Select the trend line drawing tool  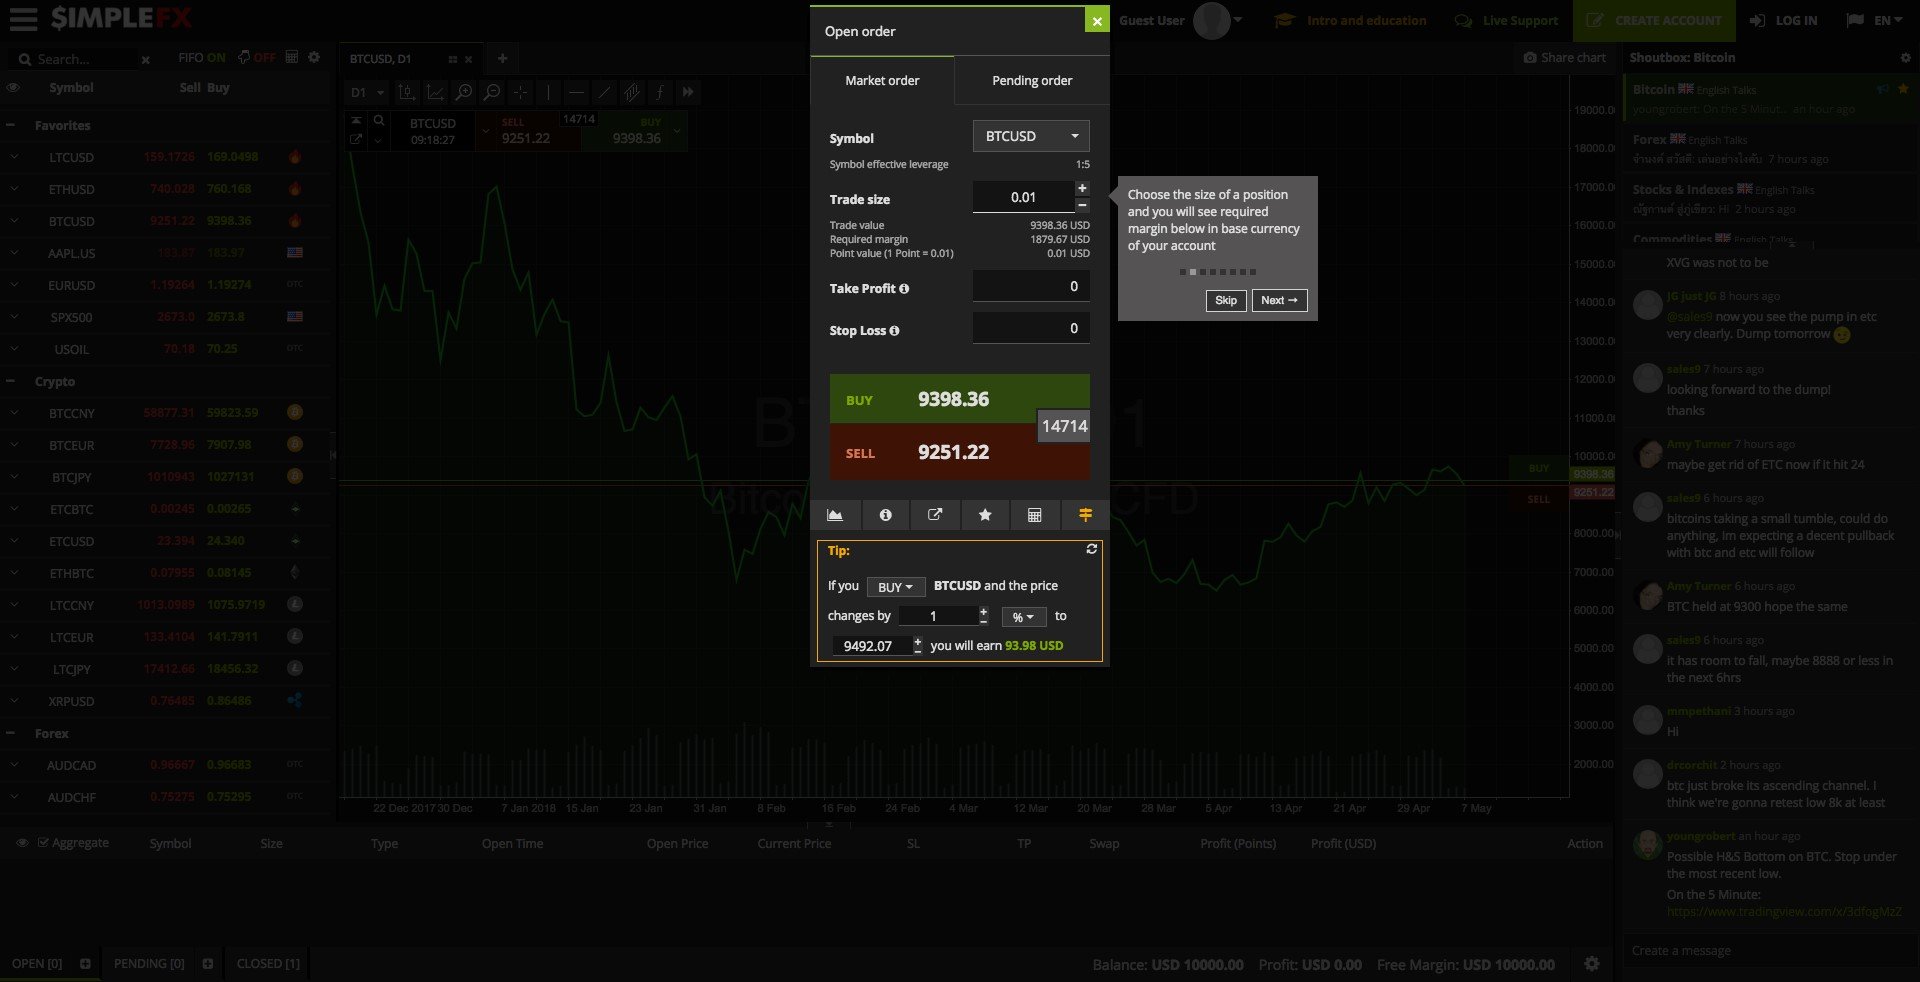coord(606,92)
